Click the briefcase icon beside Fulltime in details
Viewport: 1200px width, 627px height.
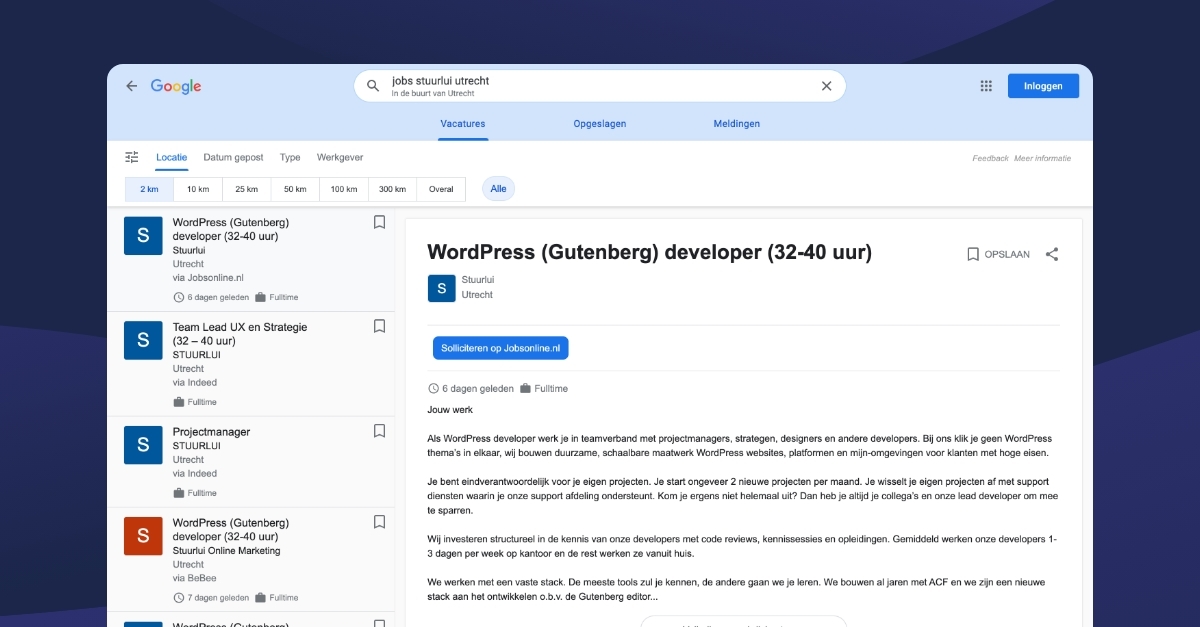525,388
